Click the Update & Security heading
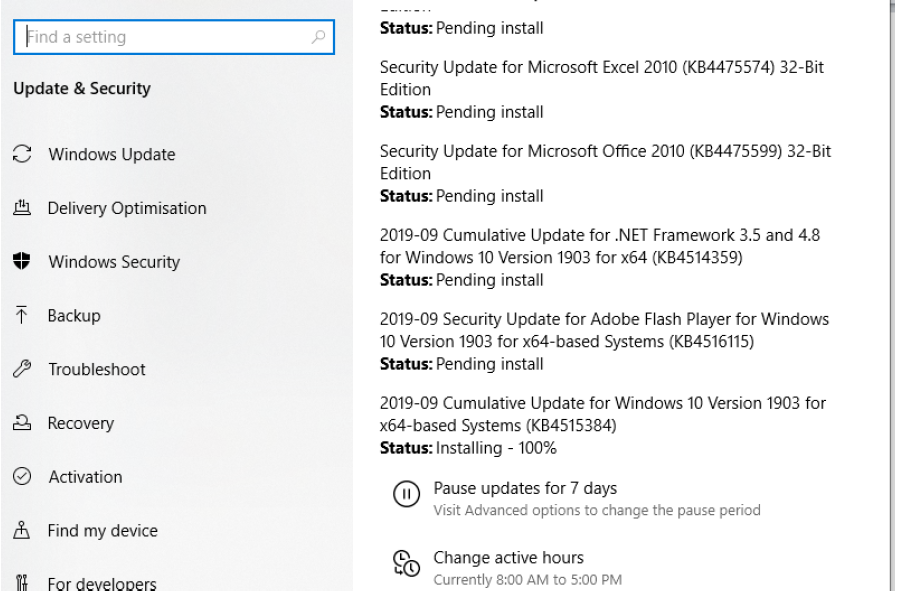 point(82,88)
